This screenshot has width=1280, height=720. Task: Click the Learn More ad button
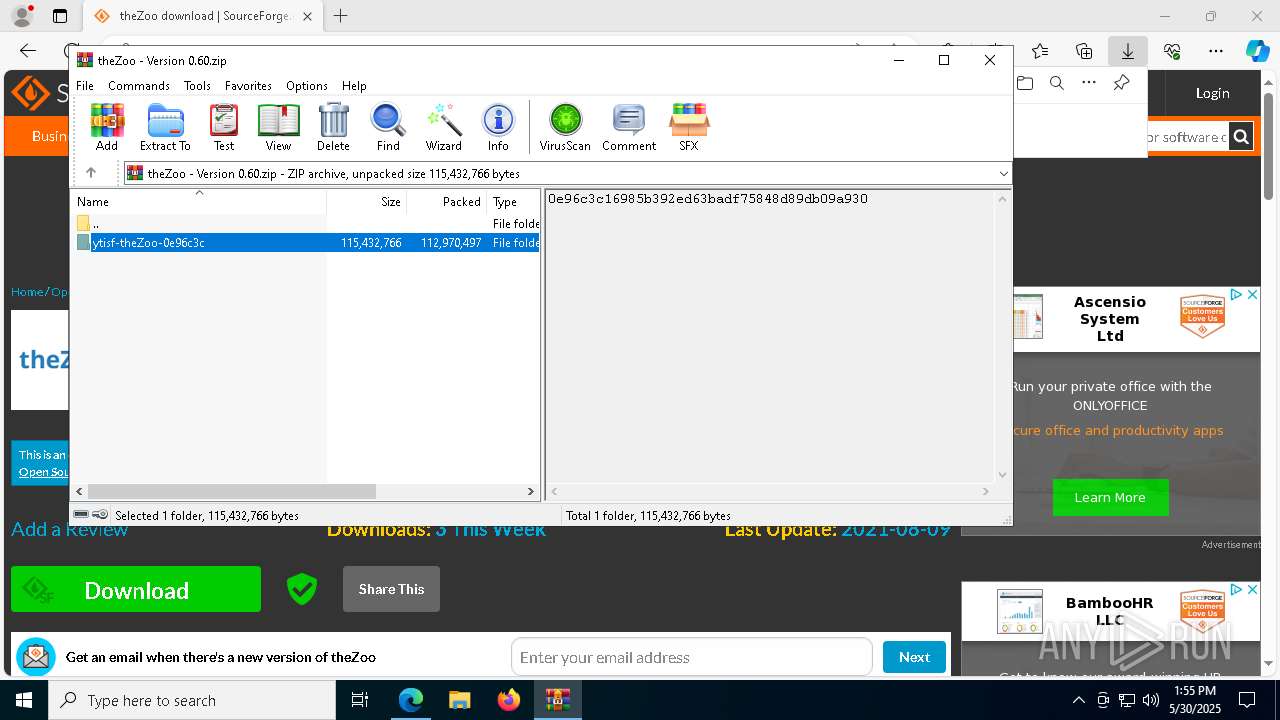pyautogui.click(x=1110, y=497)
